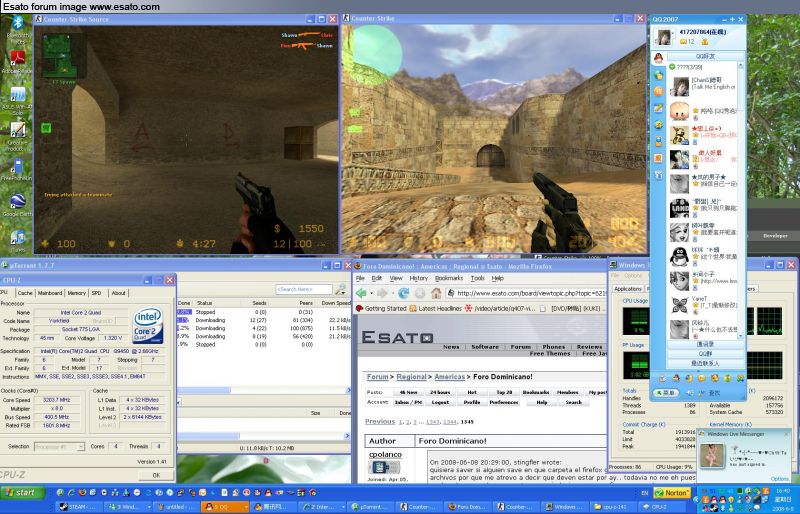Viewport: 800px width, 514px height.
Task: Click Phones in Esato navigation bar
Action: [554, 347]
